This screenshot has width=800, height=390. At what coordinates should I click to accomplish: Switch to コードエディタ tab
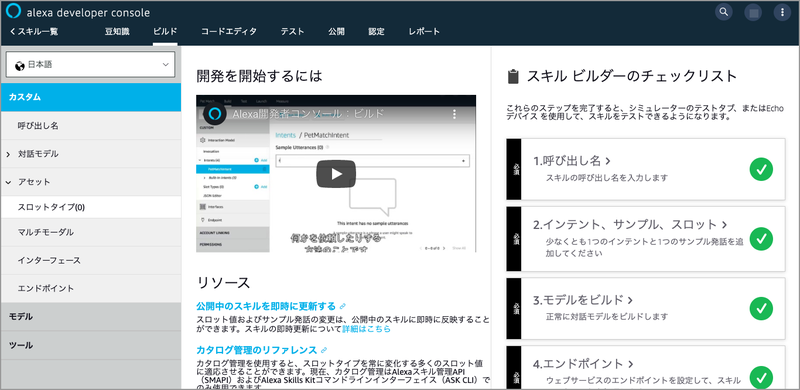[x=229, y=32]
